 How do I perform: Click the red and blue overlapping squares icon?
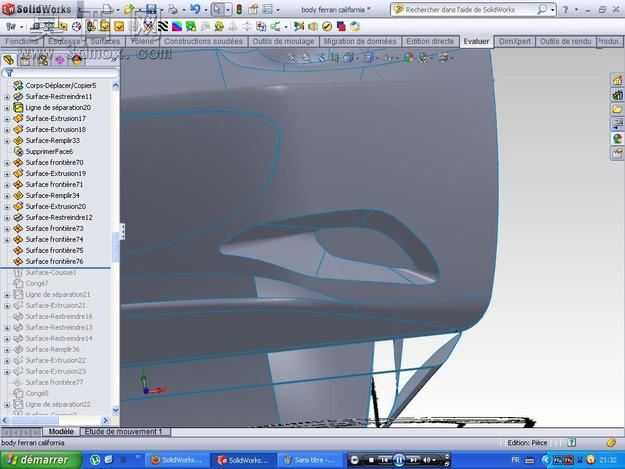(342, 27)
